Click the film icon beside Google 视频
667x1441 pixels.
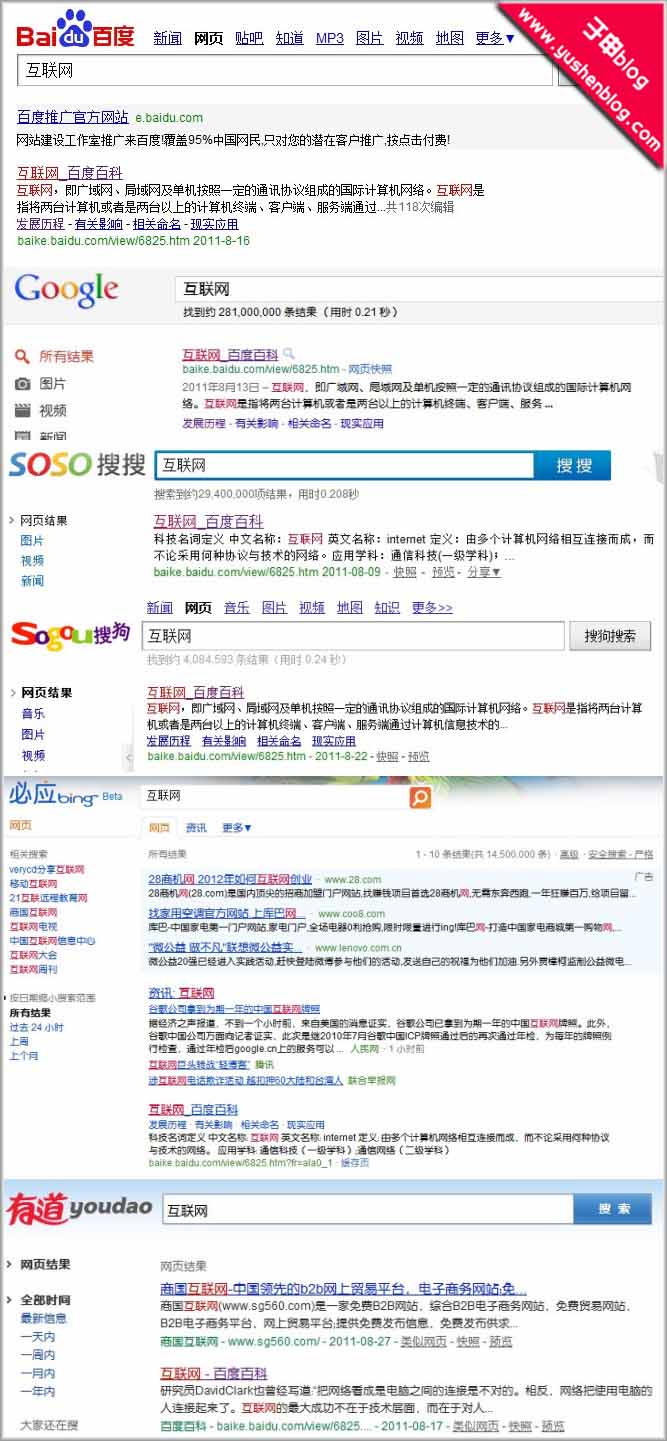point(22,410)
